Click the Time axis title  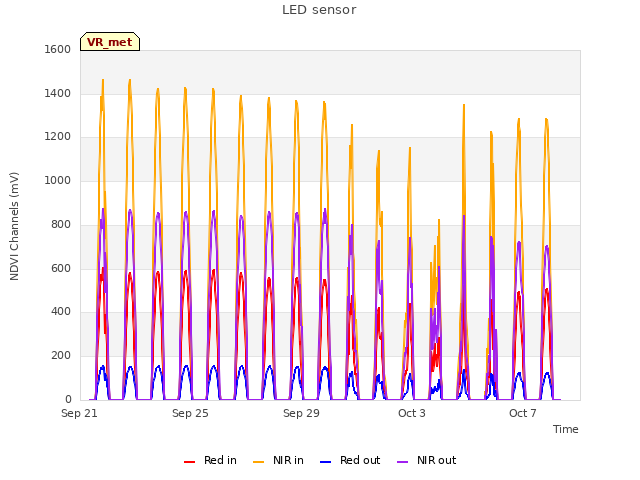point(565,429)
